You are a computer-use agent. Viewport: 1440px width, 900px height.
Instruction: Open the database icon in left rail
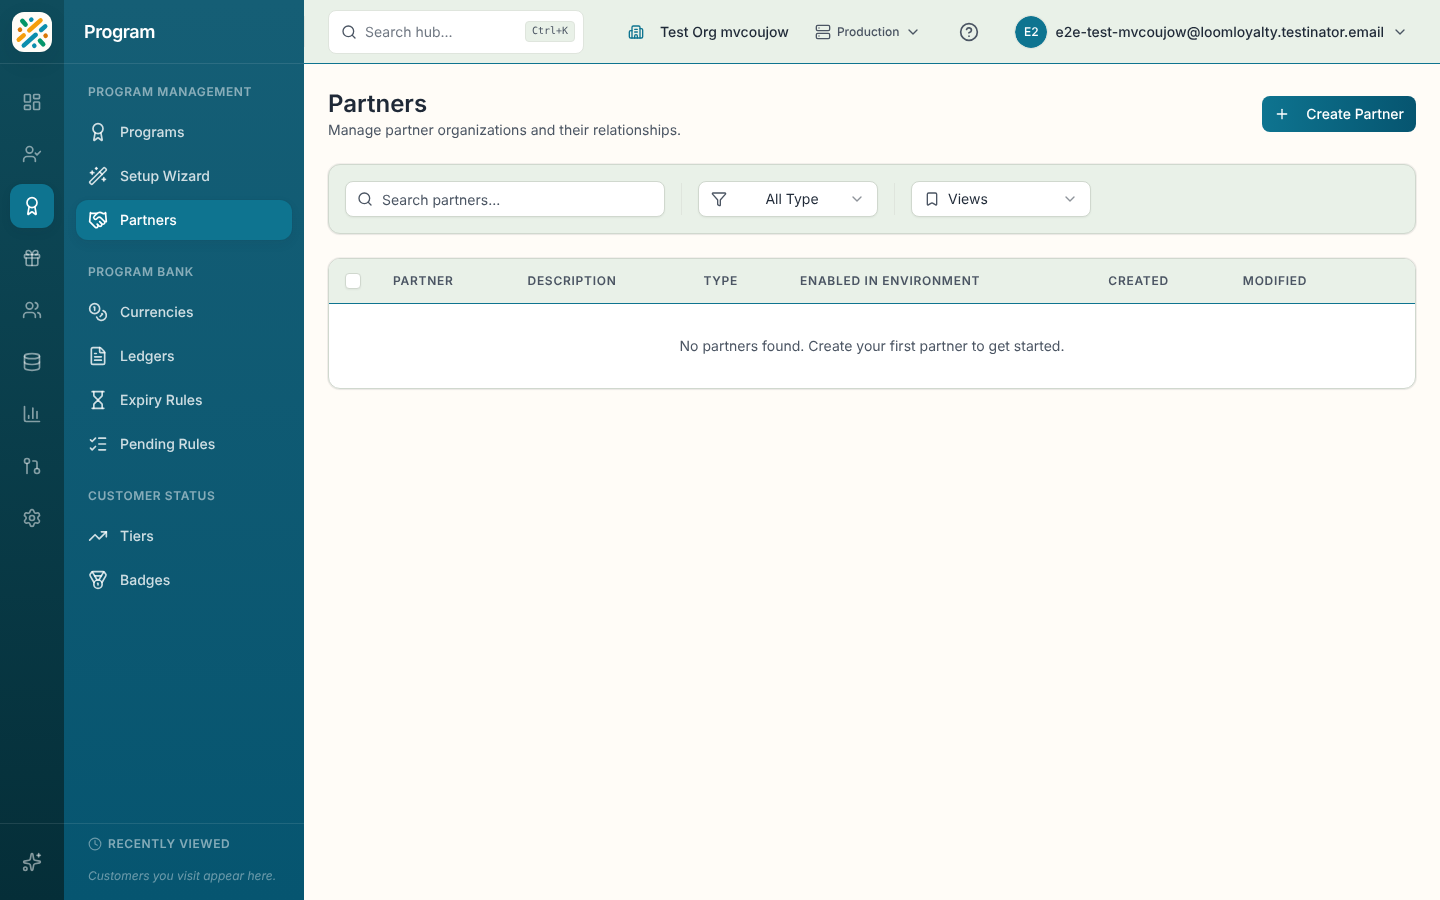click(x=32, y=362)
